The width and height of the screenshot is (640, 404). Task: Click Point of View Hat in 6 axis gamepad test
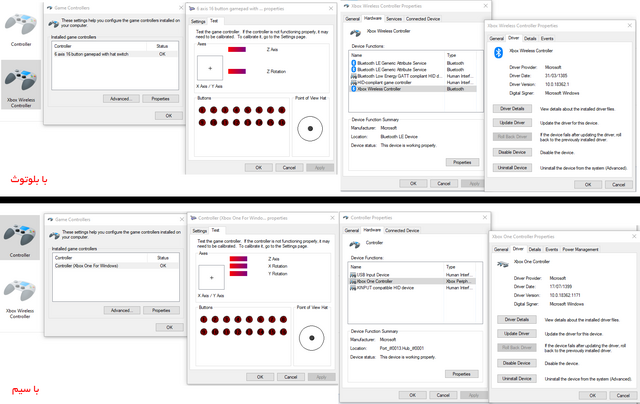tap(311, 126)
